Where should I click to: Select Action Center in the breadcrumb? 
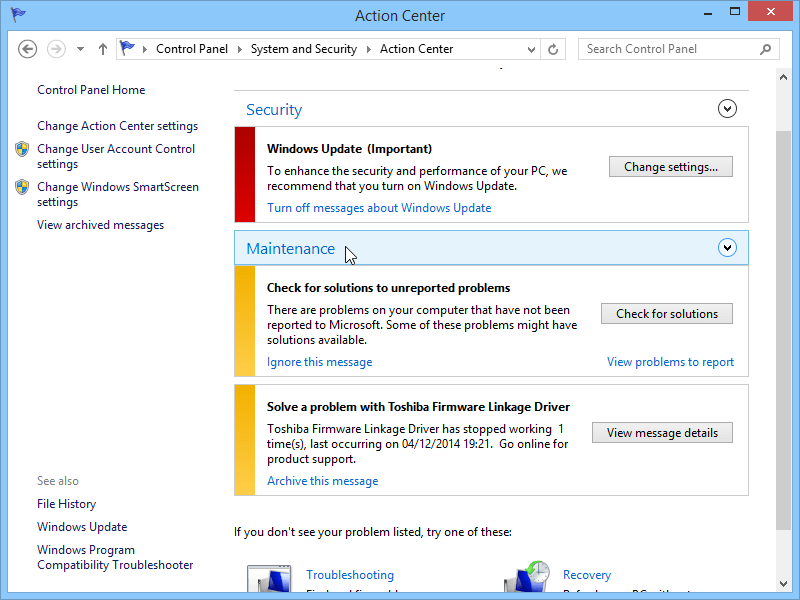click(416, 49)
